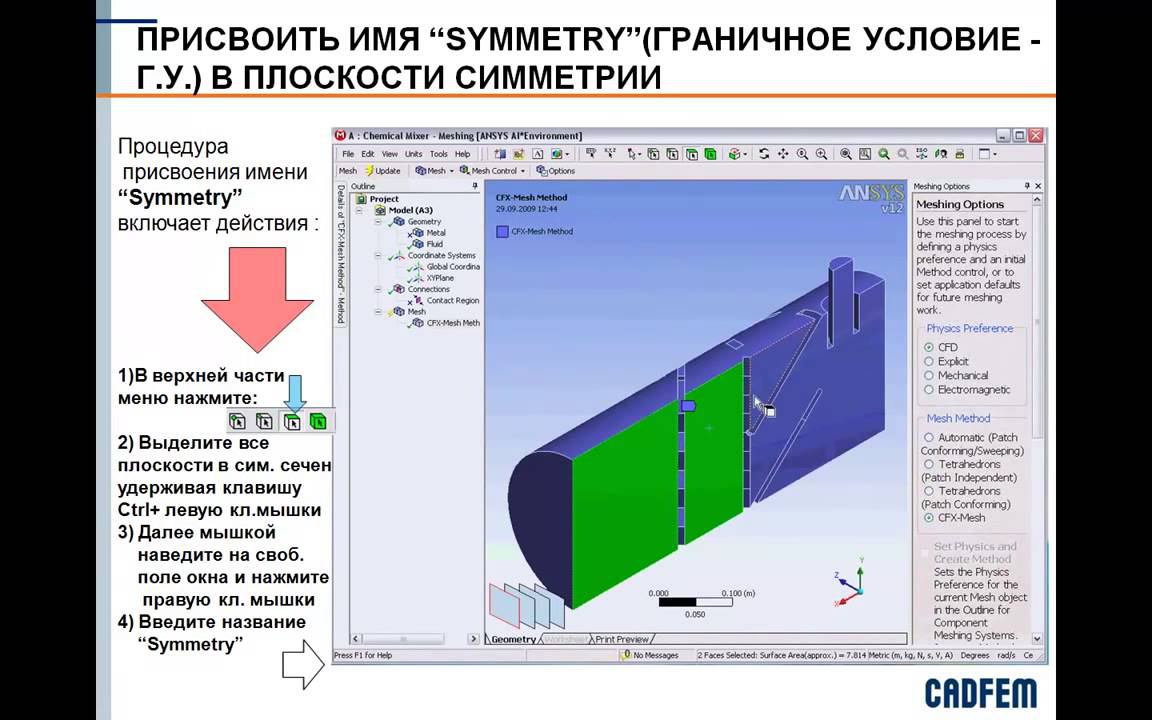Click the Viewports layout icon

point(984,154)
